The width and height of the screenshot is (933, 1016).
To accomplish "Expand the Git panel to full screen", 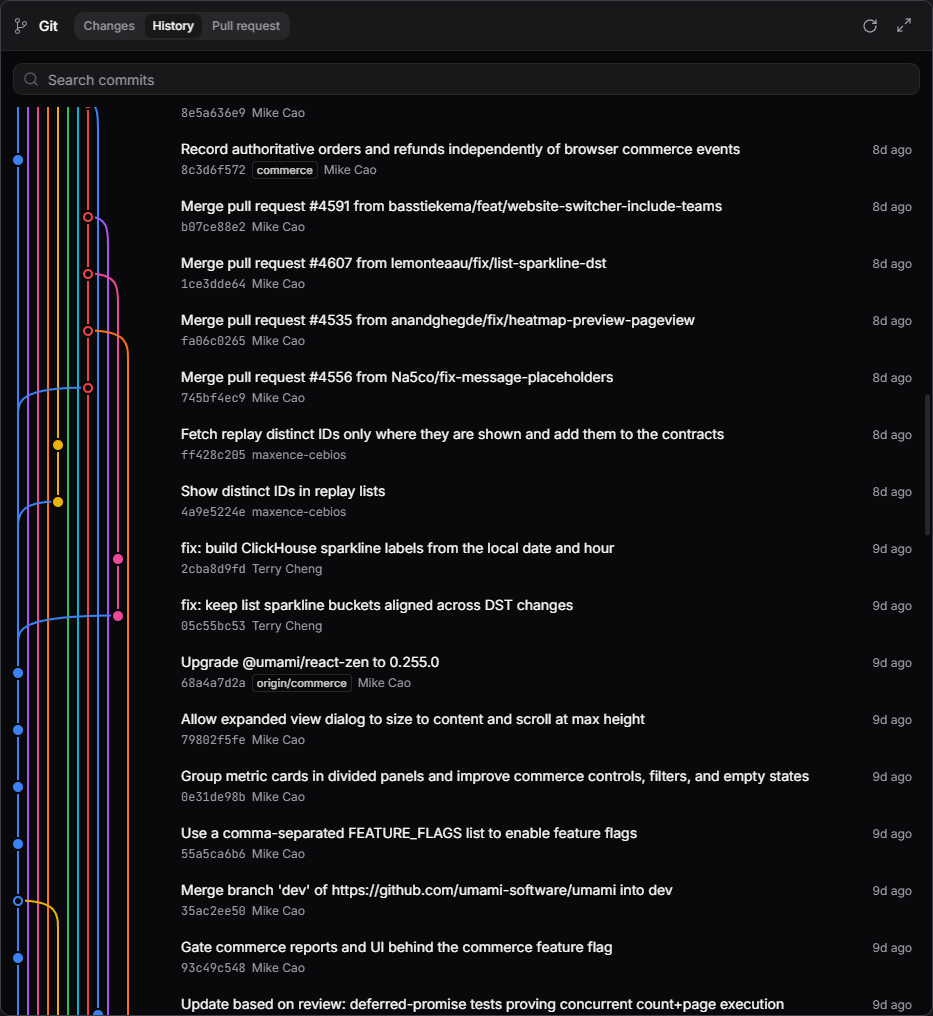I will click(x=904, y=26).
